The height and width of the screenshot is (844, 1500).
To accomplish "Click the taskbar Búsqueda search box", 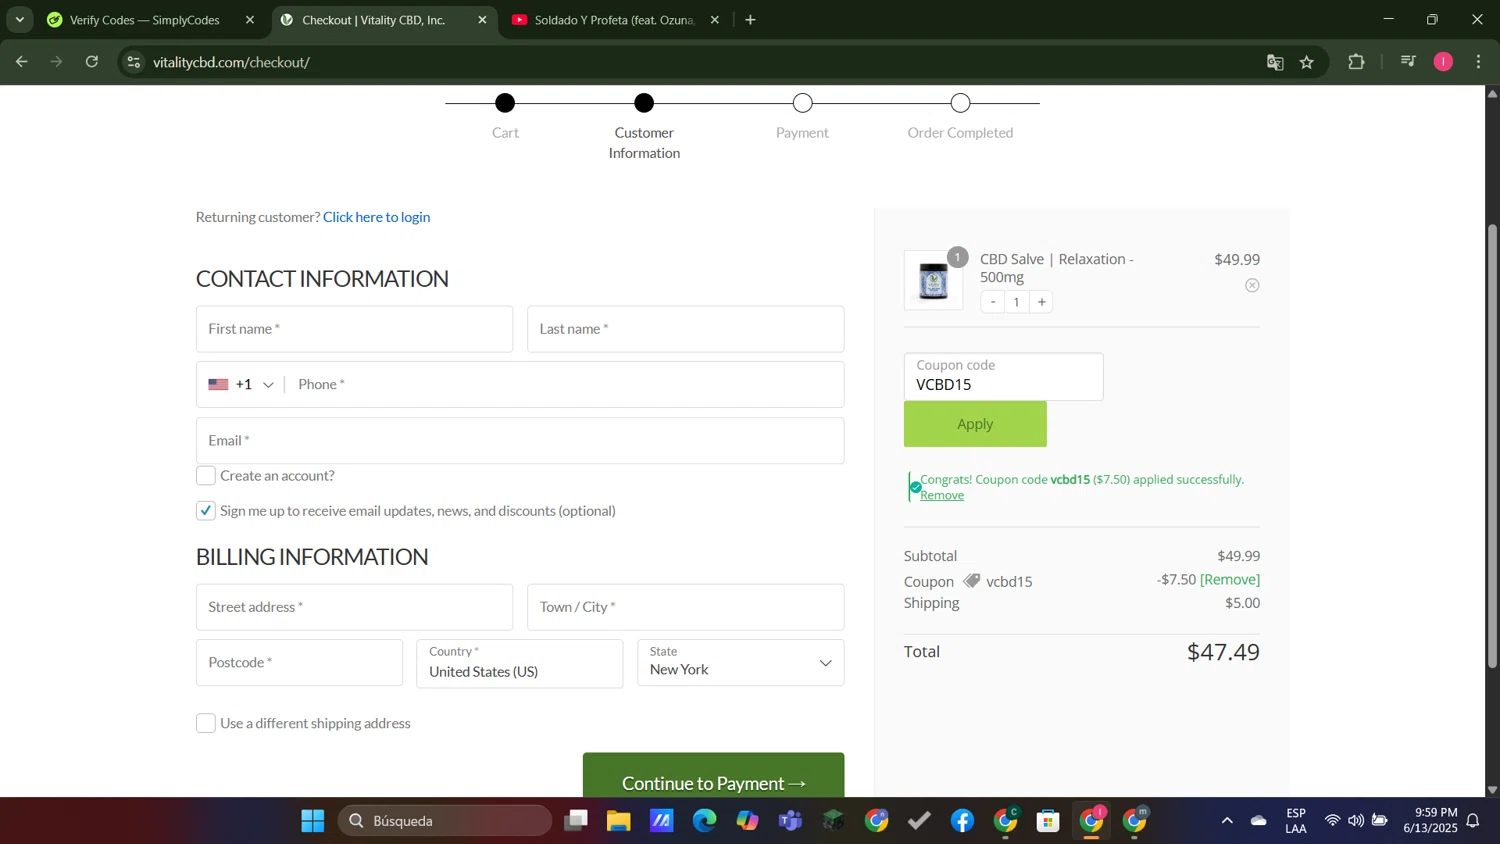I will [x=445, y=821].
